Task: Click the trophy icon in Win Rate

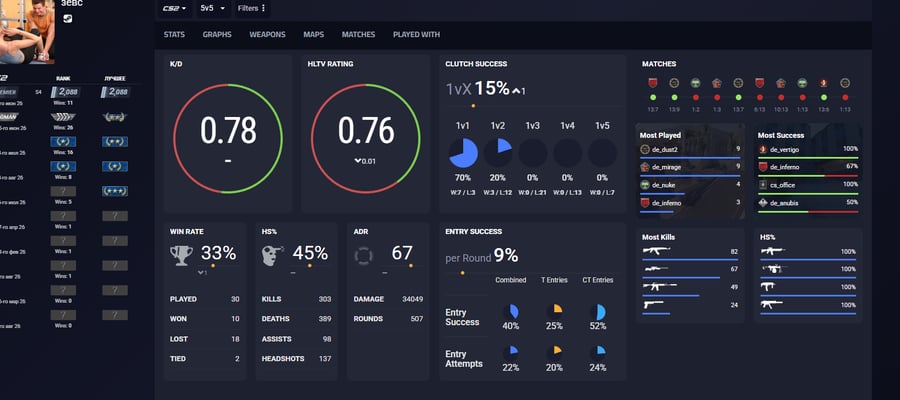Action: coord(181,255)
